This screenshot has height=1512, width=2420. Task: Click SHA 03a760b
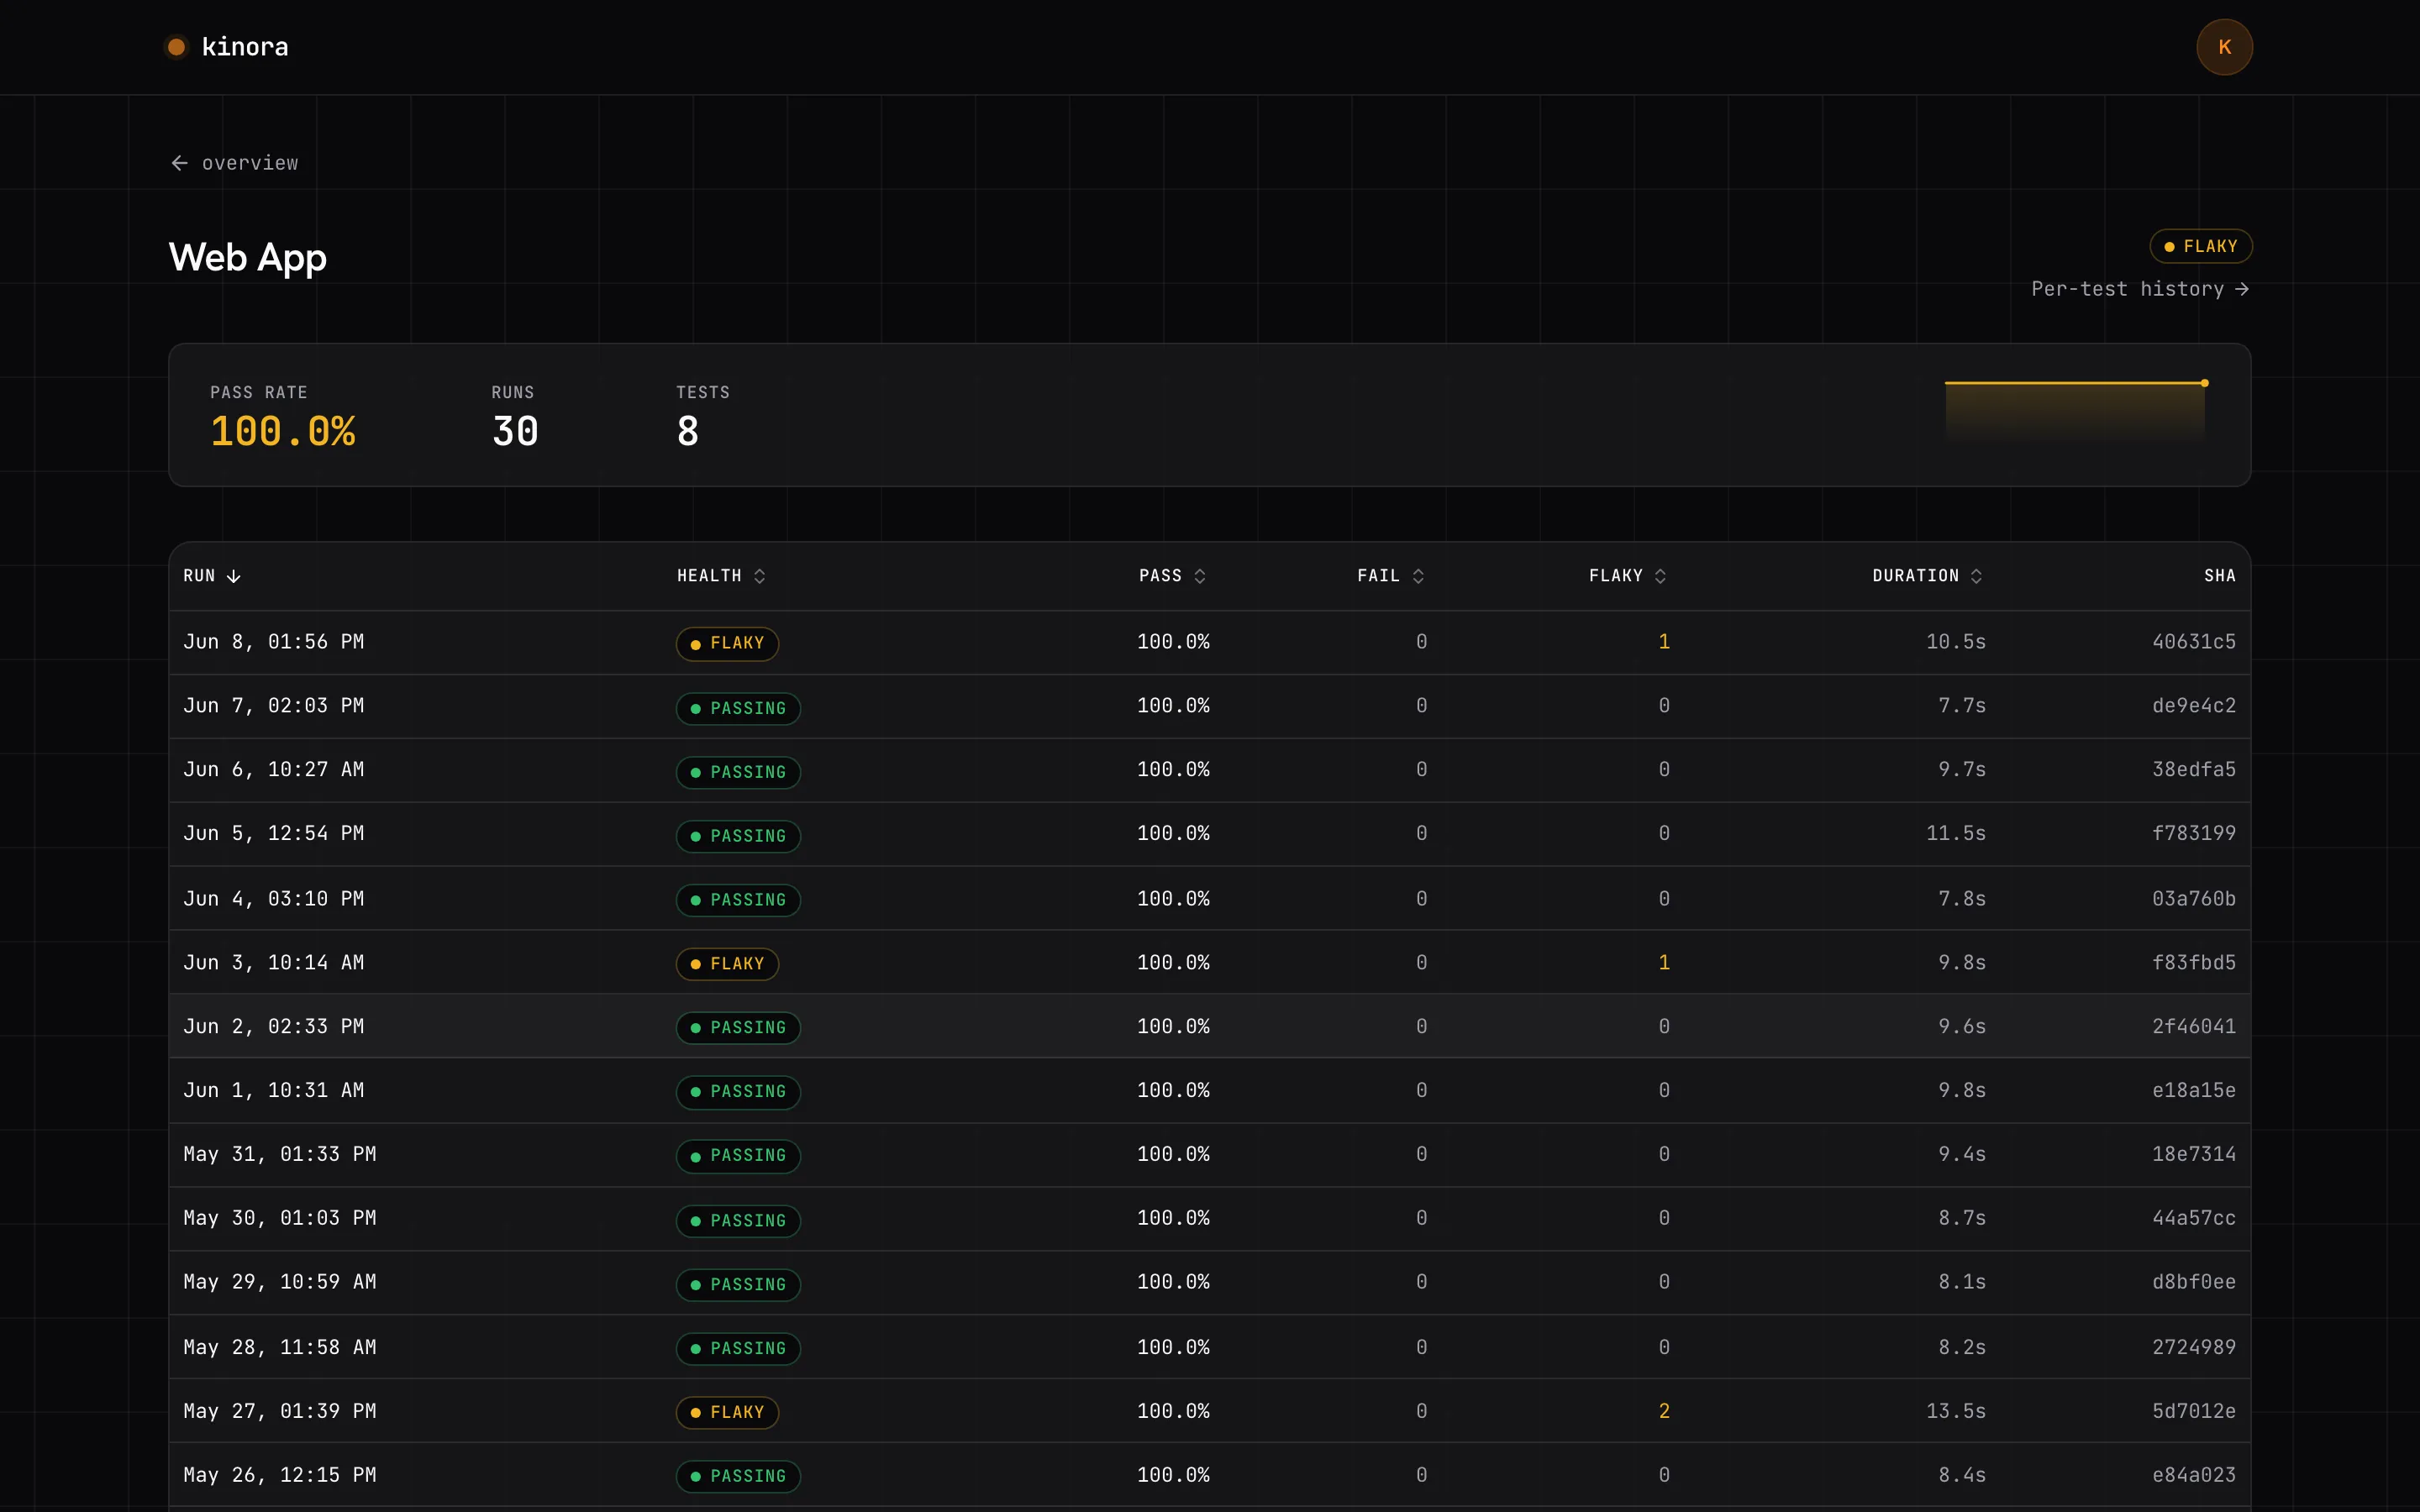tap(2194, 899)
